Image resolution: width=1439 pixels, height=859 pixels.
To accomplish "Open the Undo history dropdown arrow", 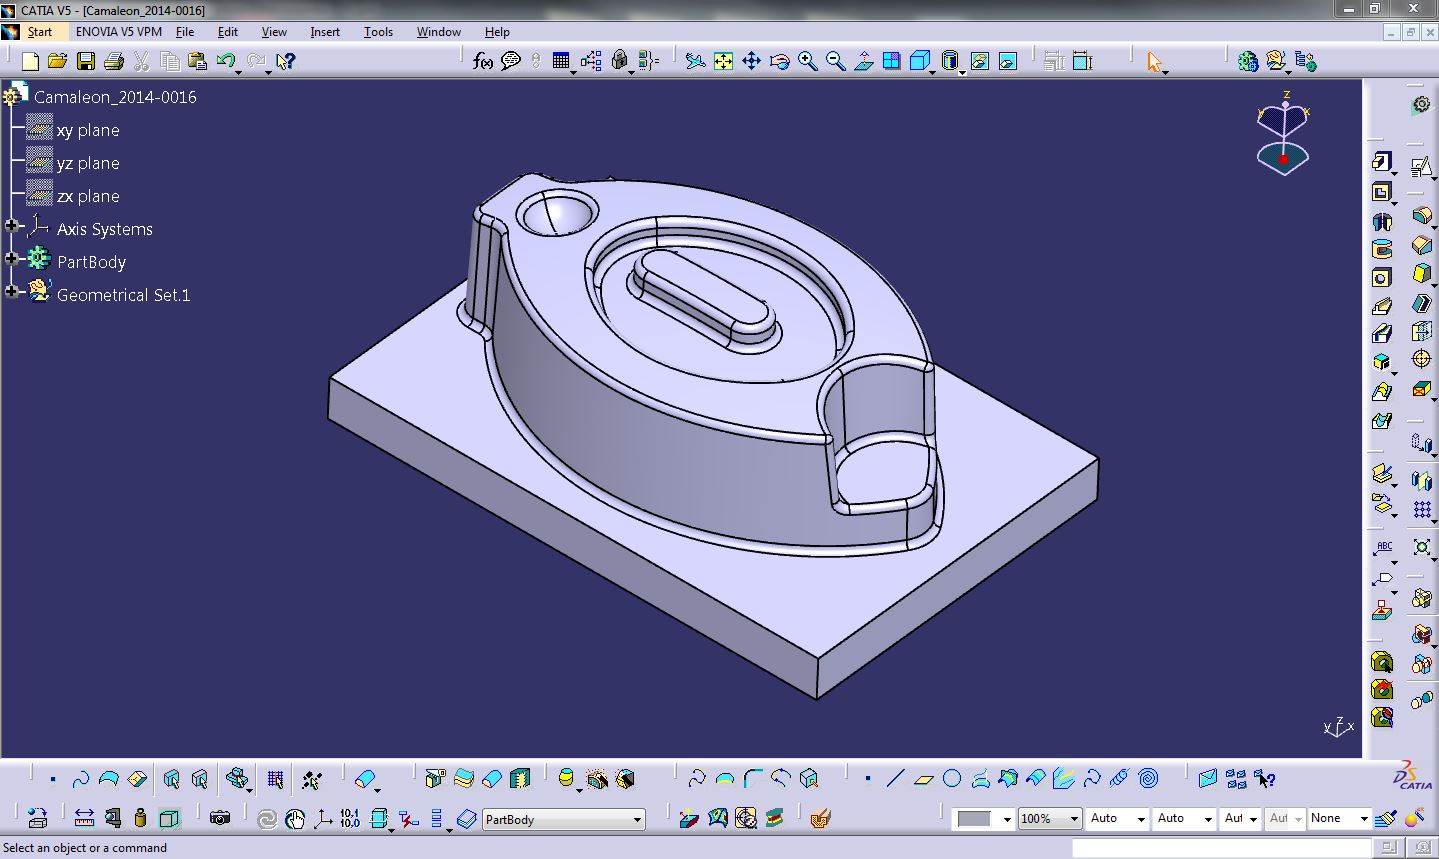I will coord(241,71).
